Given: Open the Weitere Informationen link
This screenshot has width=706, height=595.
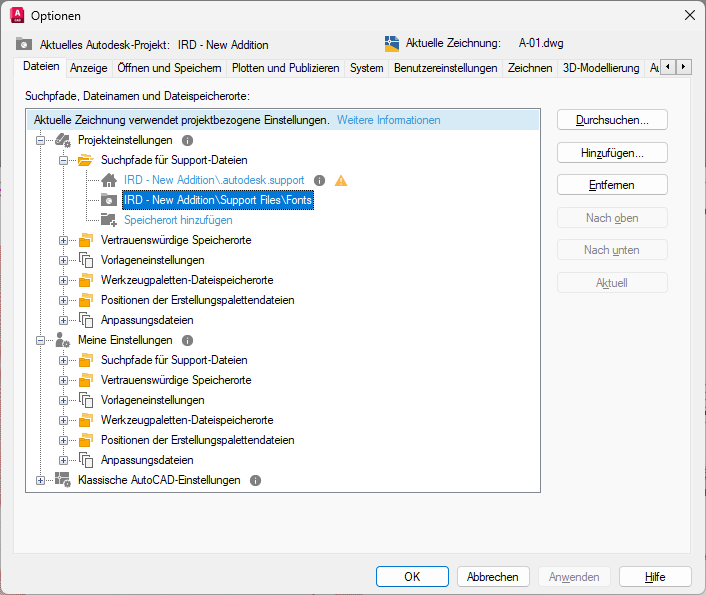Looking at the screenshot, I should pos(389,120).
